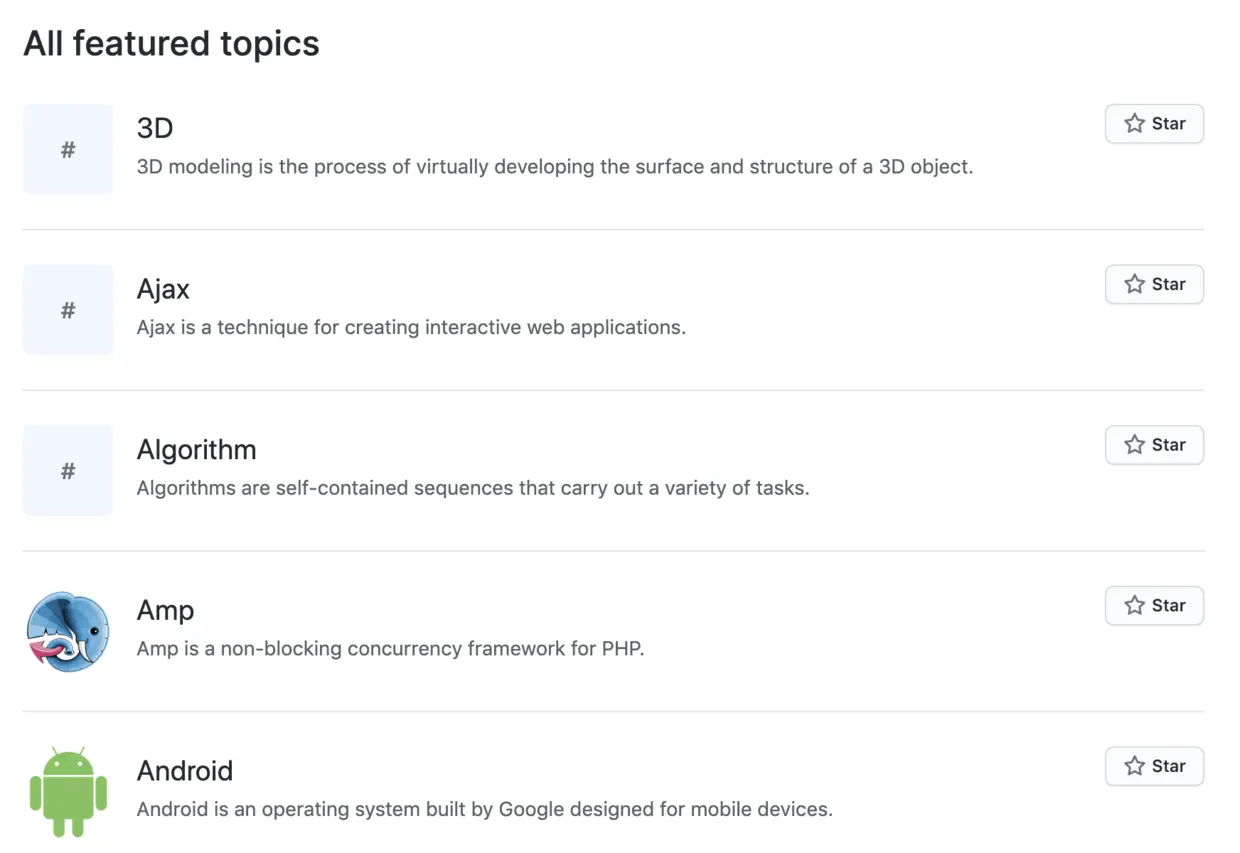Click the Android operating system description

pyautogui.click(x=484, y=809)
